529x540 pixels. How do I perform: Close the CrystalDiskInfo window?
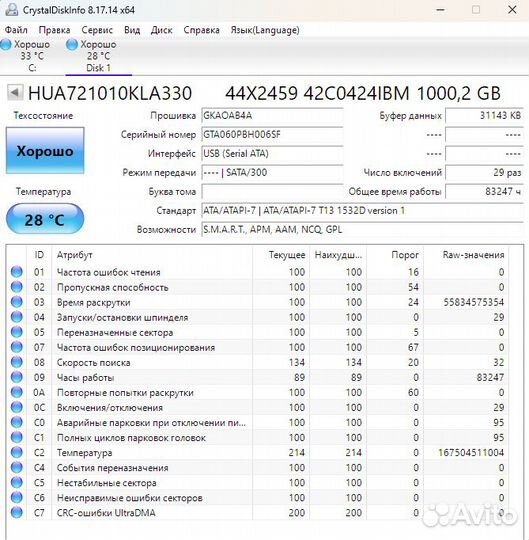tap(512, 10)
